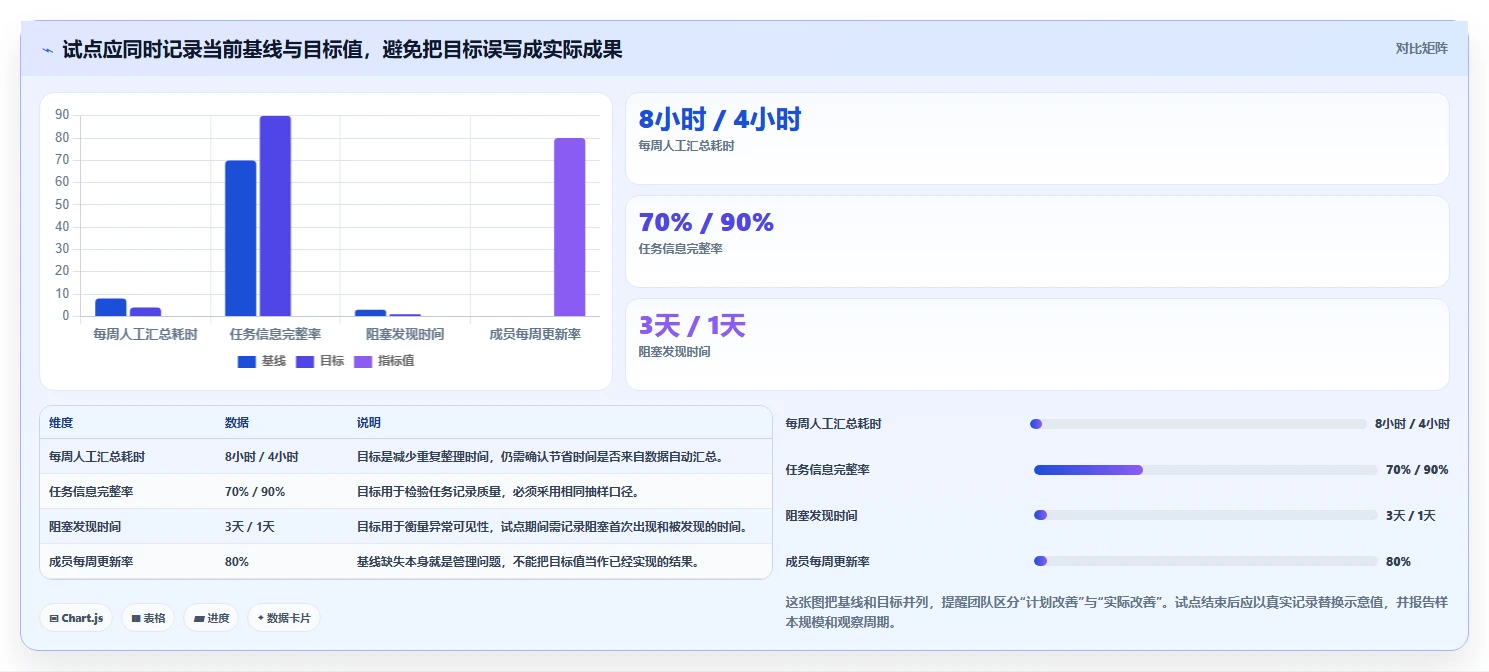Click the blue 基线 bar for 任务信息完整率
The image size is (1489, 672).
pyautogui.click(x=240, y=238)
